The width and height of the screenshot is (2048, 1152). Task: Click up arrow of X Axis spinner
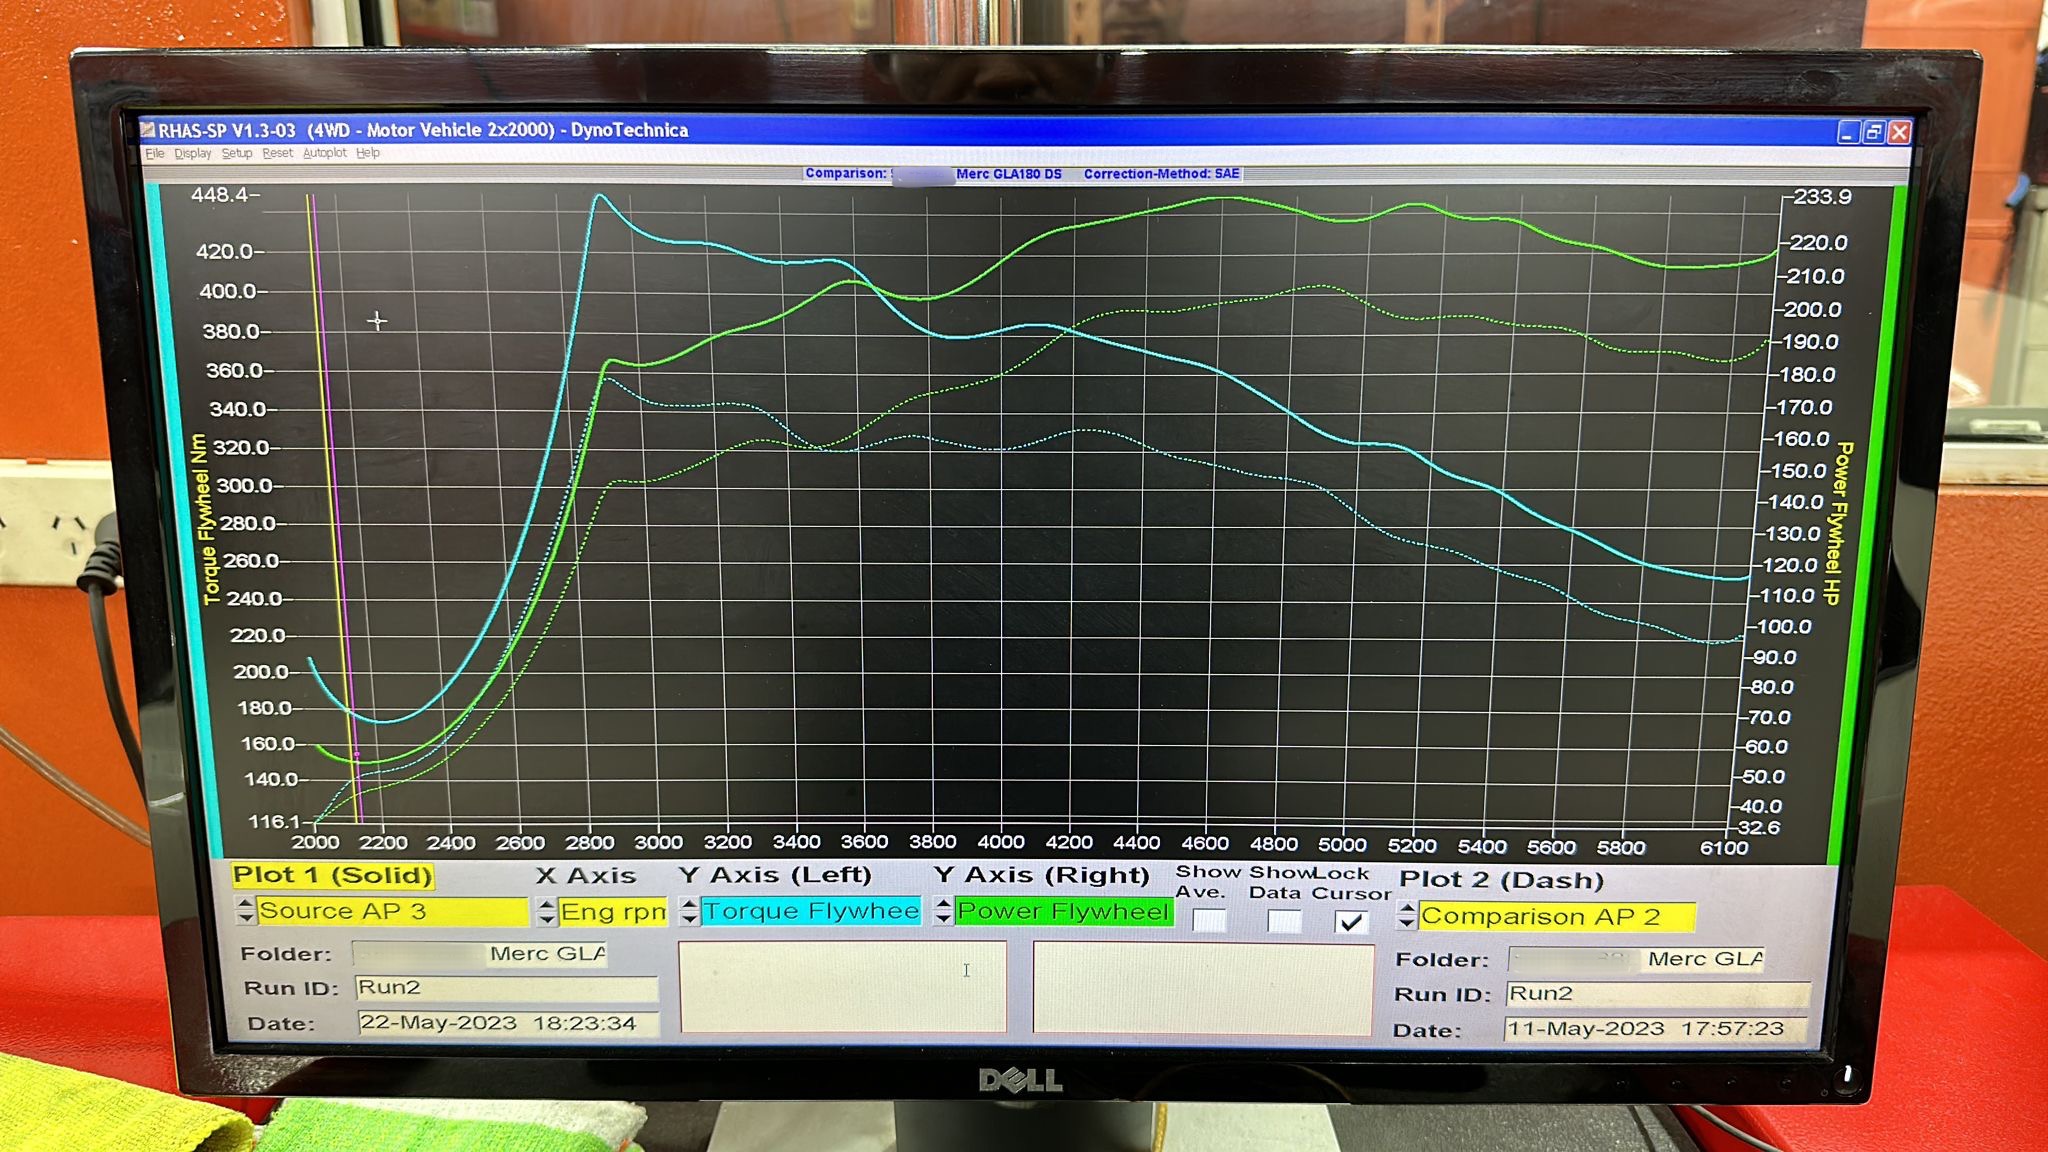point(546,905)
